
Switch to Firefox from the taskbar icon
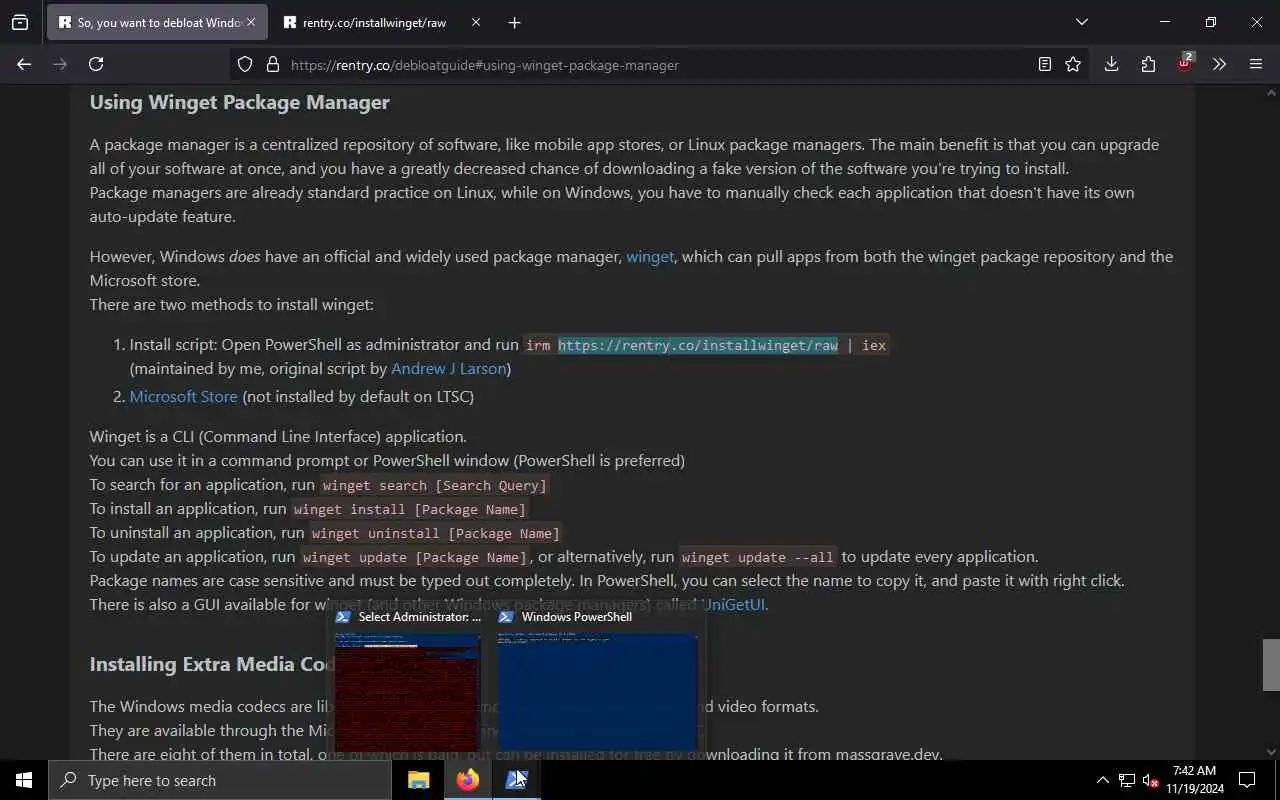(468, 780)
